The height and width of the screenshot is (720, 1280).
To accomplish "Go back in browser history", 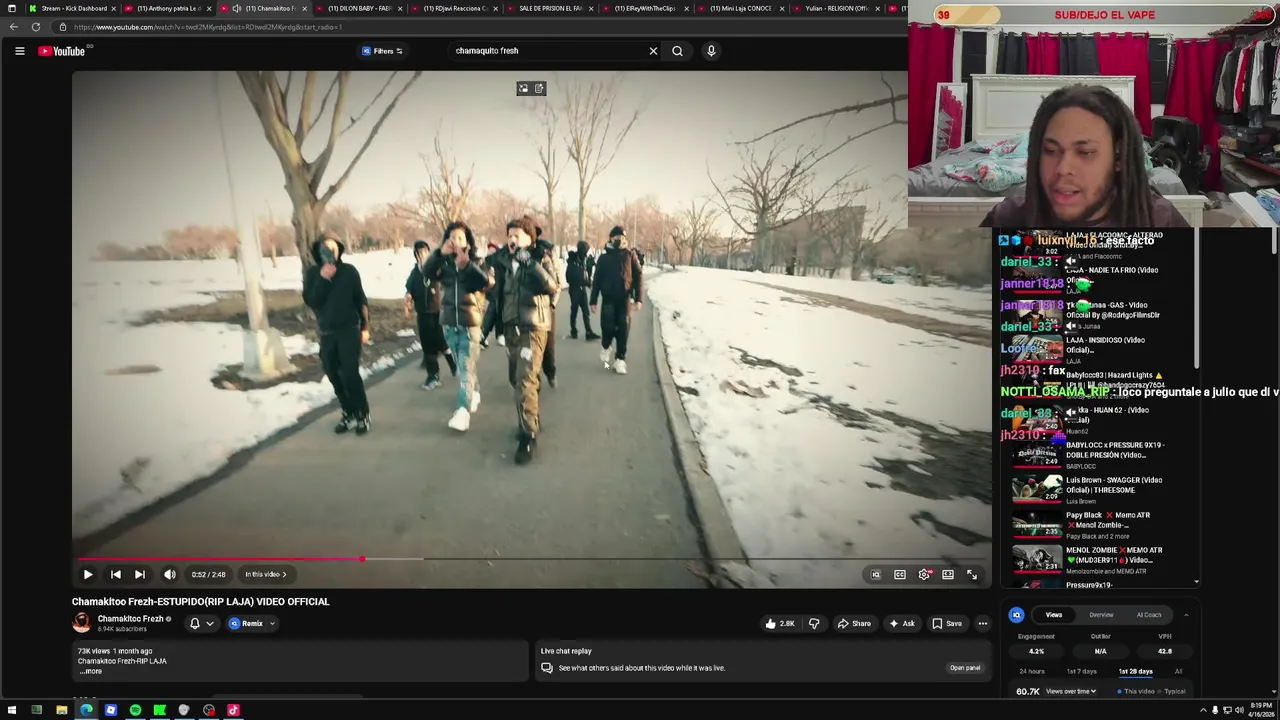I will (12, 27).
